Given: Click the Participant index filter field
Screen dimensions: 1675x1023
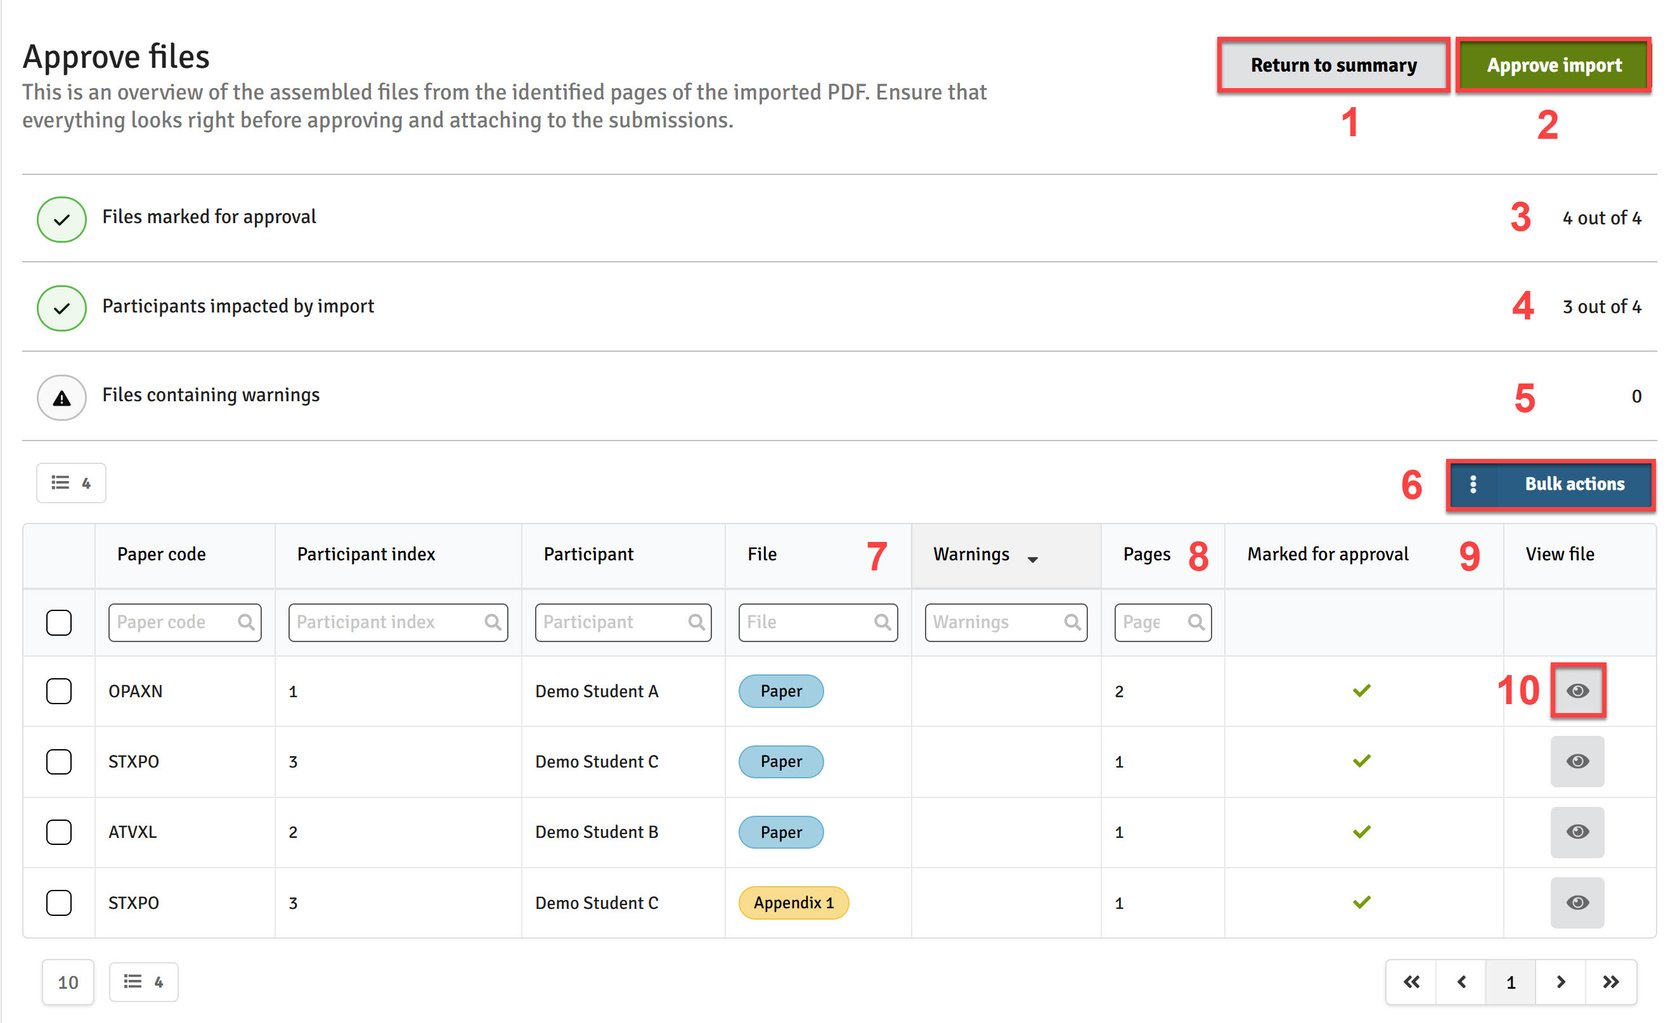Looking at the screenshot, I should [398, 622].
